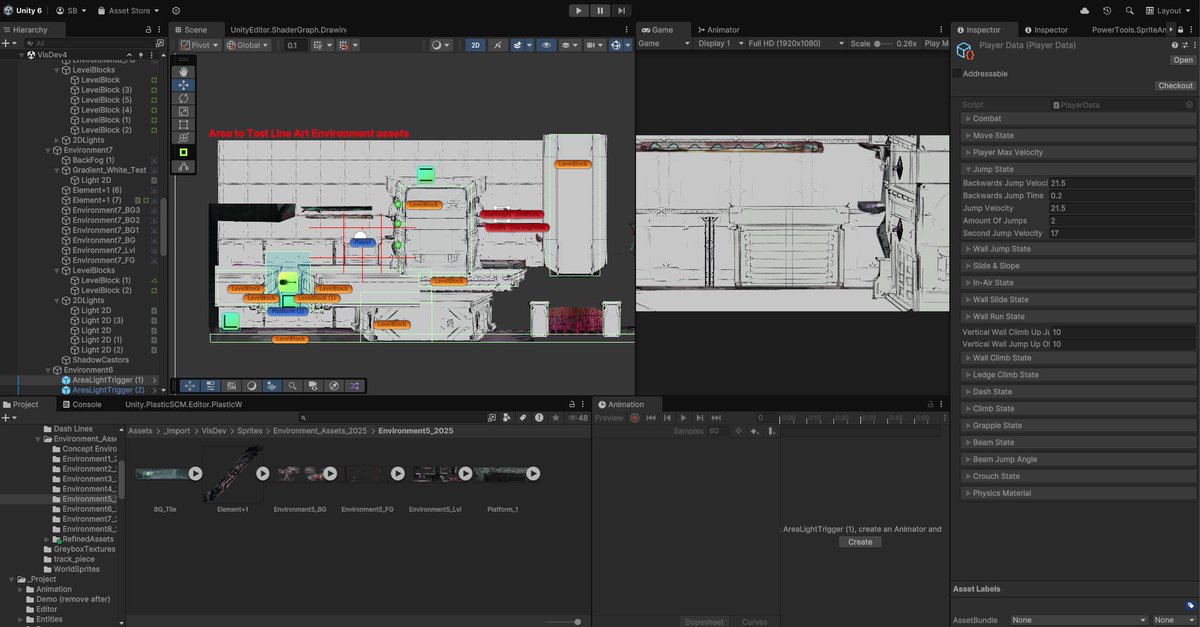
Task: Open the AssetBundle None dropdown
Action: [1078, 620]
